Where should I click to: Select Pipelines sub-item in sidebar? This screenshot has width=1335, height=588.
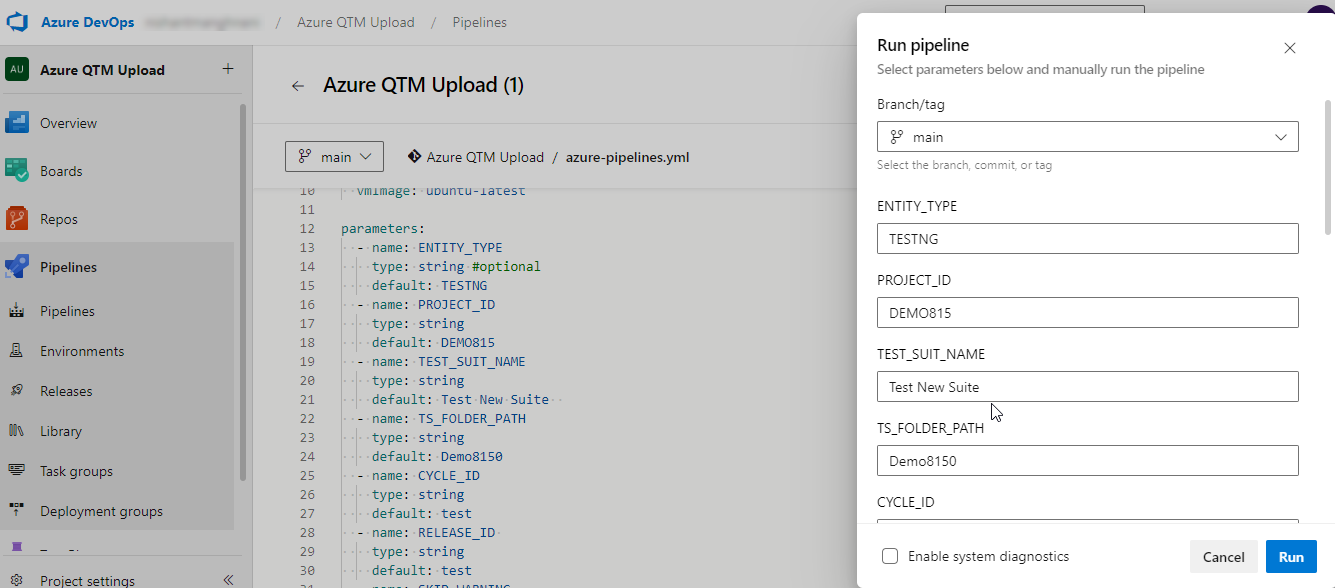(x=67, y=311)
